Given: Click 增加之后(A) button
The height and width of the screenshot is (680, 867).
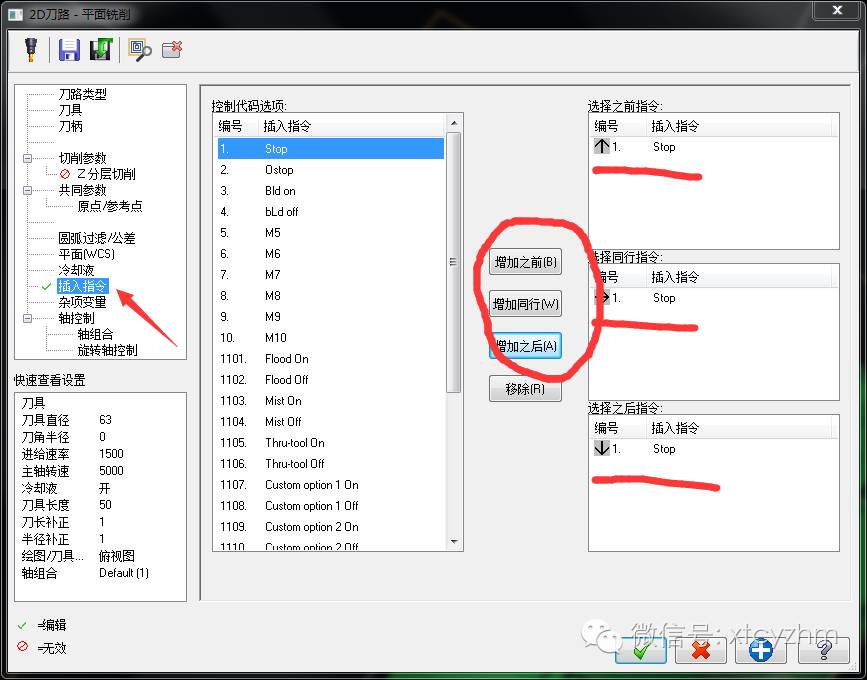Looking at the screenshot, I should pyautogui.click(x=525, y=346).
